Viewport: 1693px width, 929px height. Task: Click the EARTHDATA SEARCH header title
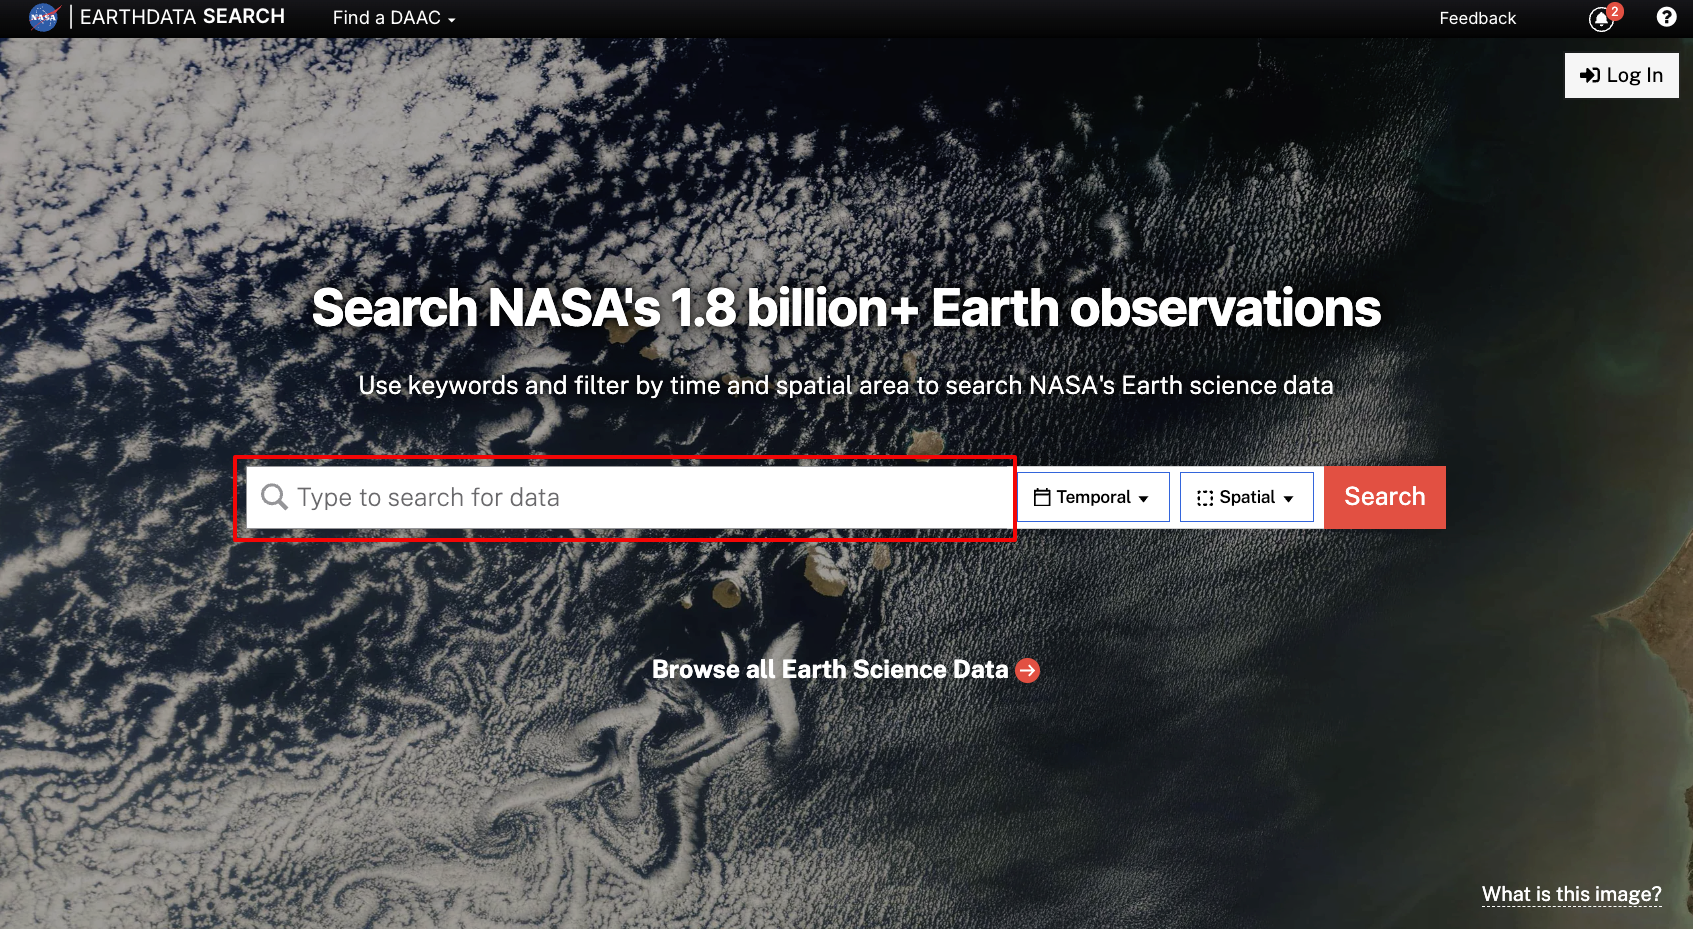click(182, 17)
